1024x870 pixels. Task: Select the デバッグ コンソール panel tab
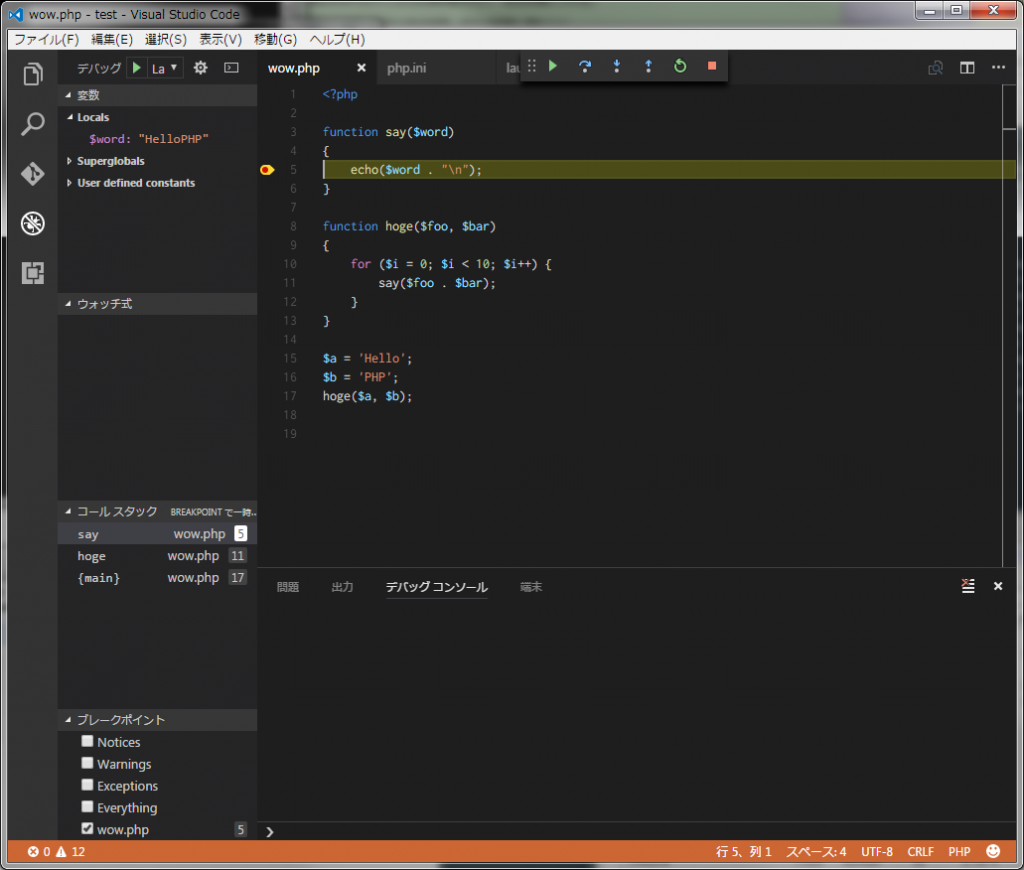pos(436,587)
